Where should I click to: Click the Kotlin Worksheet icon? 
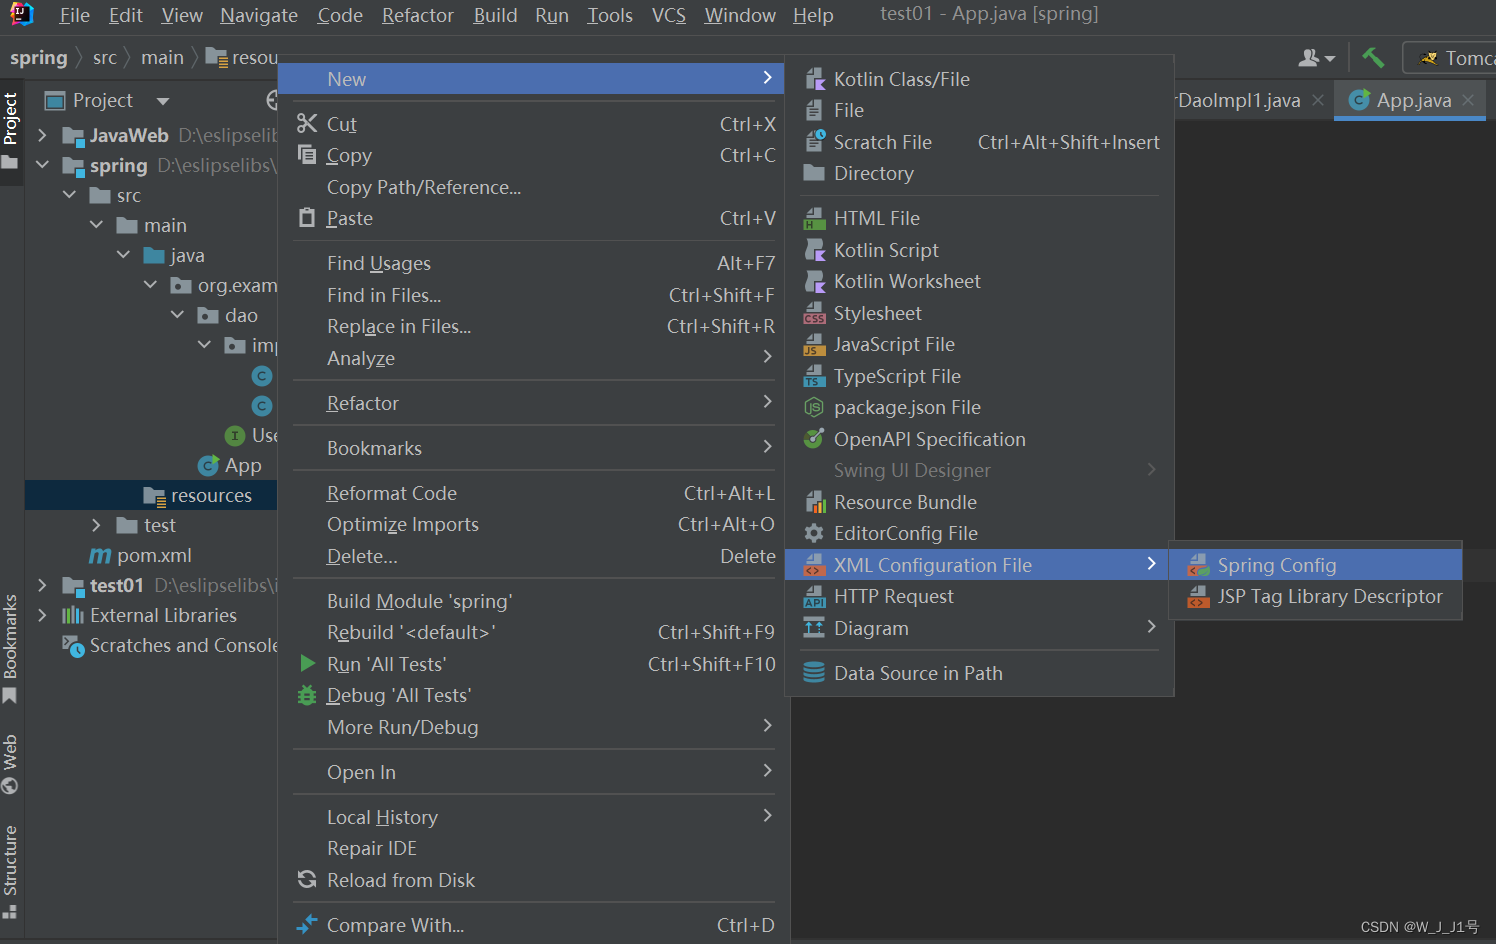(815, 281)
